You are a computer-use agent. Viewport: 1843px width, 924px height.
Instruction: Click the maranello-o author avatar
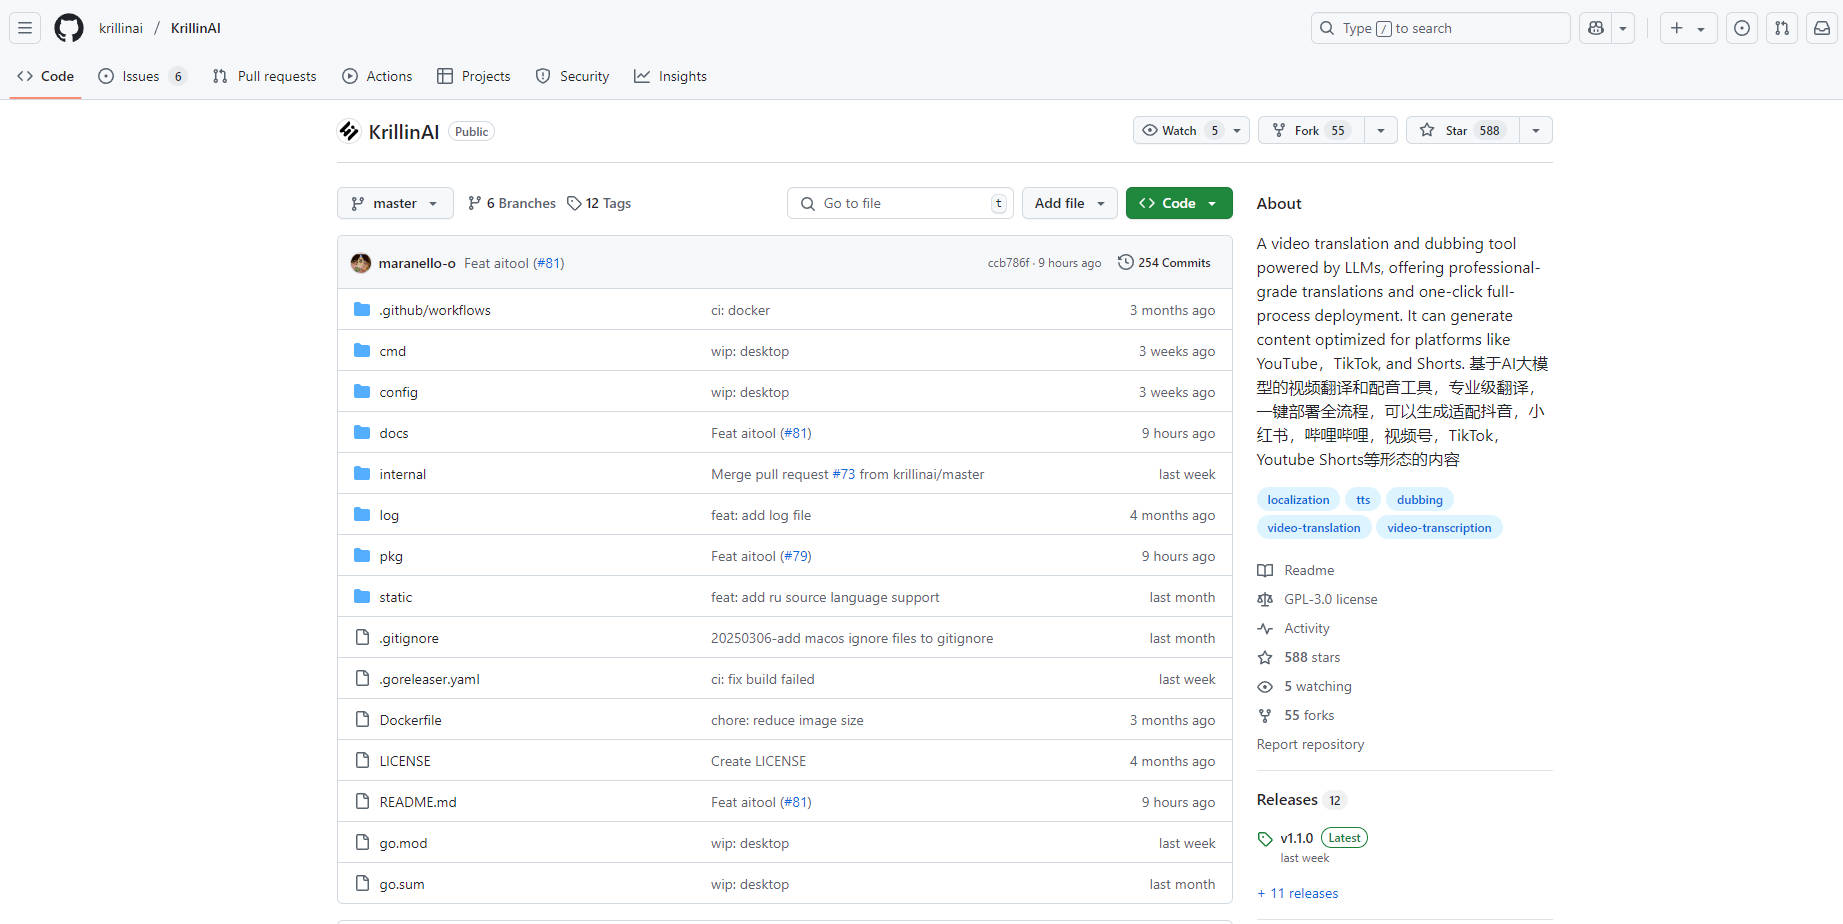(x=361, y=263)
